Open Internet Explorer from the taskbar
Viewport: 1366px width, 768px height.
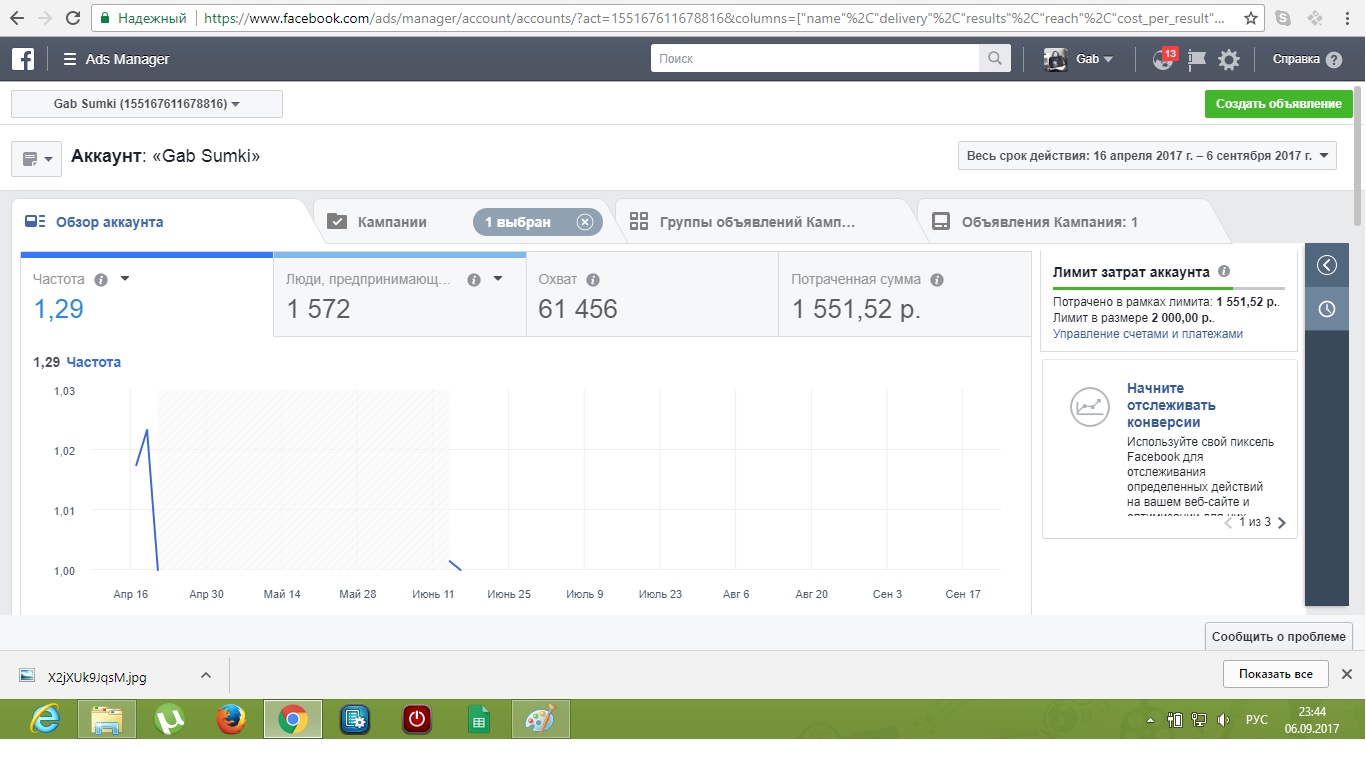pos(45,719)
